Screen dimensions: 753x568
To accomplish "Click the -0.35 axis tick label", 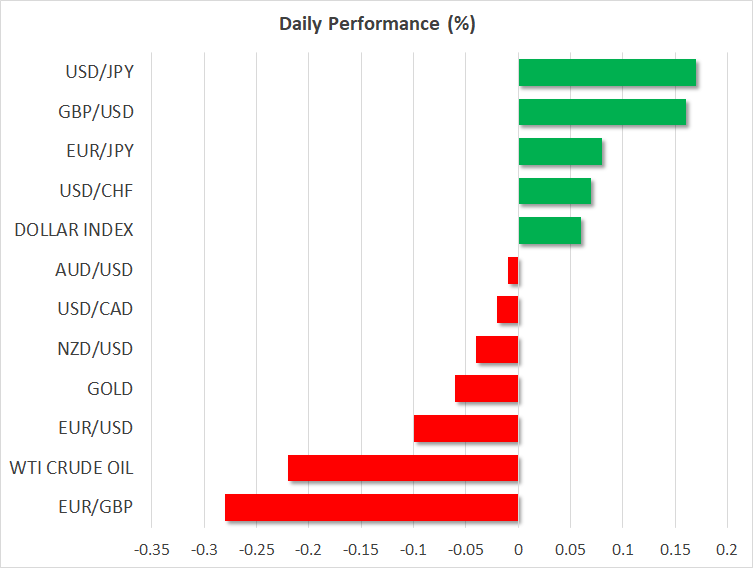I will pyautogui.click(x=152, y=549).
